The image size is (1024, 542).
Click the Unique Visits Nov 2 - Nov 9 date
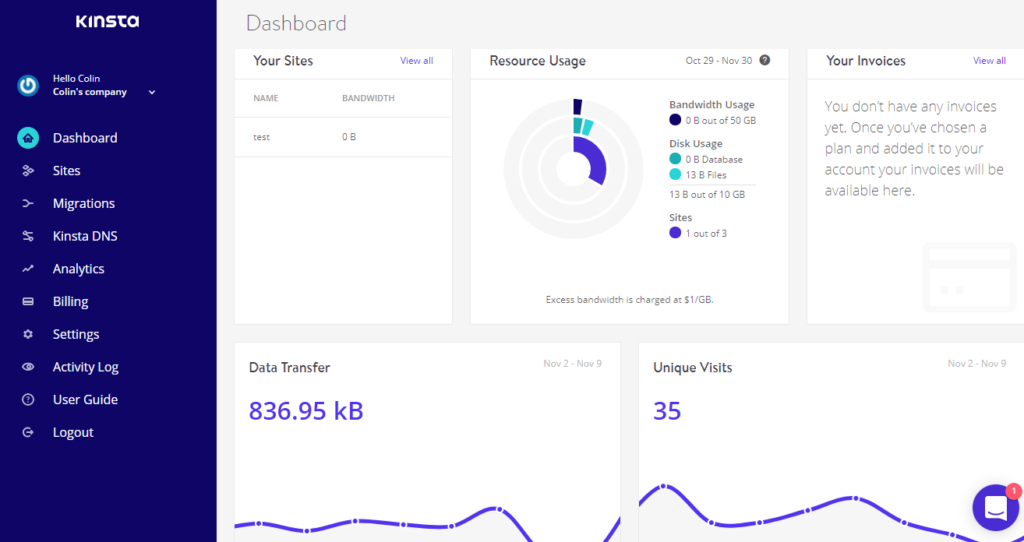tap(977, 363)
